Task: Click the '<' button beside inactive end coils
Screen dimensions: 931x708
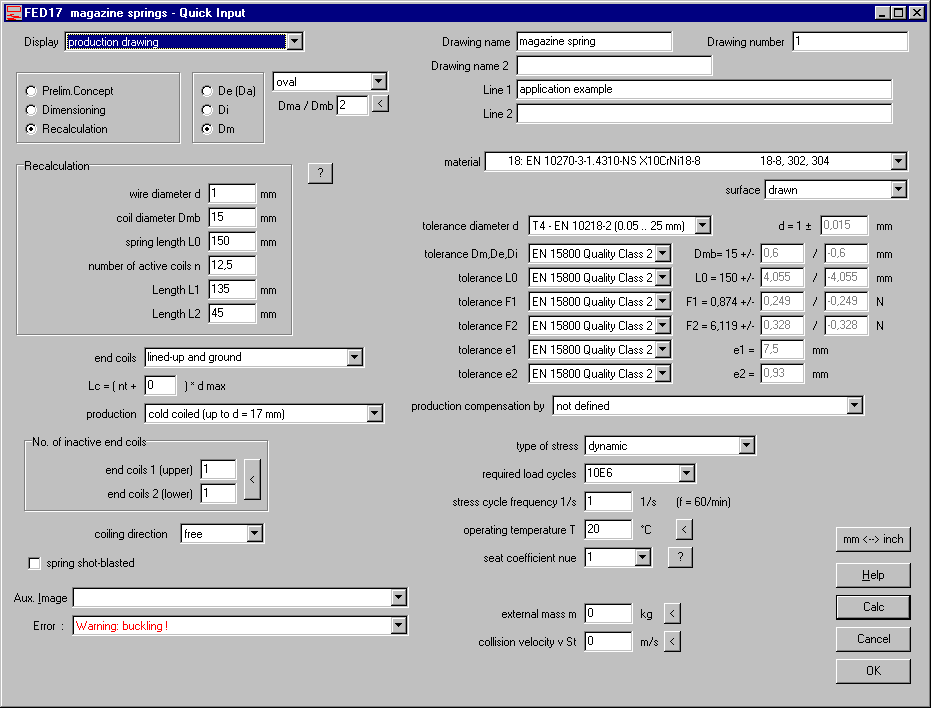Action: click(x=252, y=480)
